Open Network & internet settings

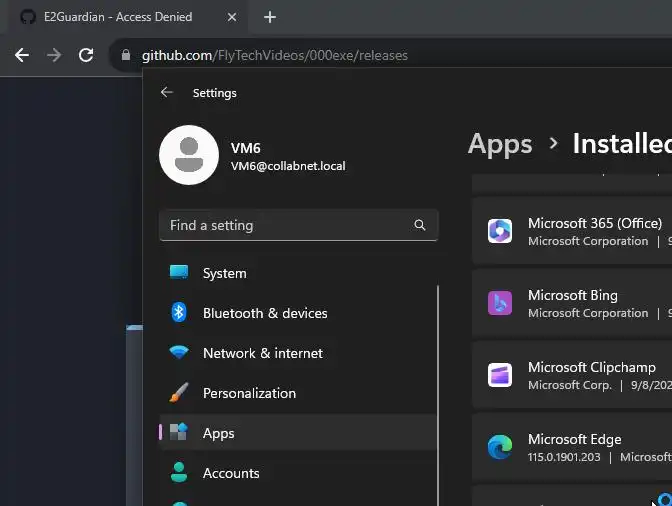coord(298,353)
